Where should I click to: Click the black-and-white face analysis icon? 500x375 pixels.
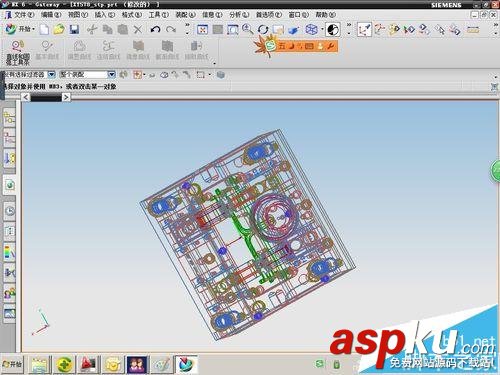coord(333,30)
